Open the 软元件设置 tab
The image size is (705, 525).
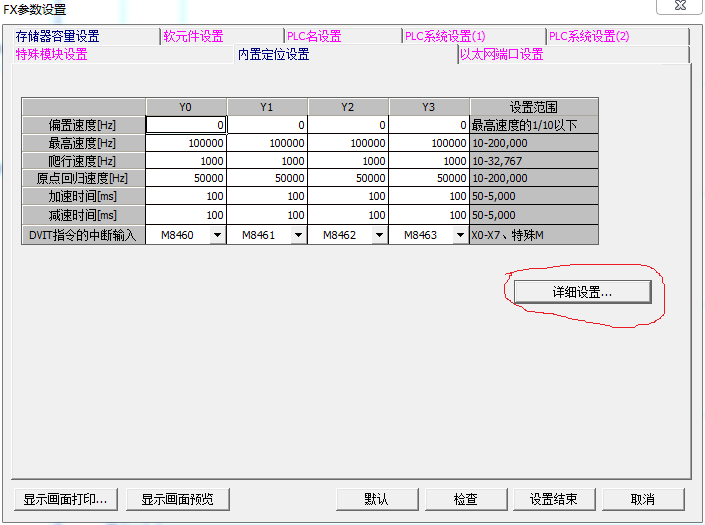pyautogui.click(x=194, y=36)
